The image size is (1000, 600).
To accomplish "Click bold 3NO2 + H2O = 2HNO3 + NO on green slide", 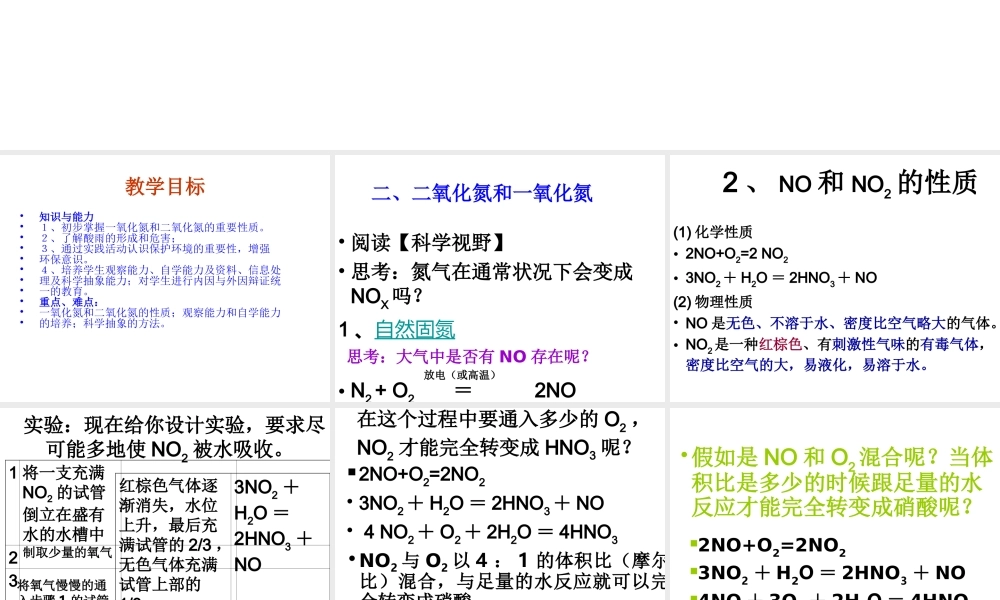I will pyautogui.click(x=832, y=573).
